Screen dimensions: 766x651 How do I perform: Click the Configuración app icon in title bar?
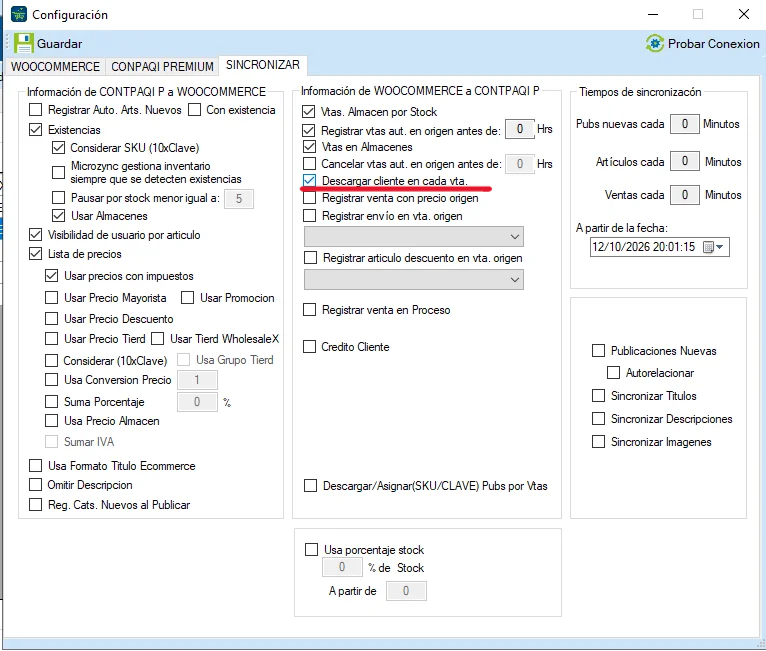(x=19, y=14)
